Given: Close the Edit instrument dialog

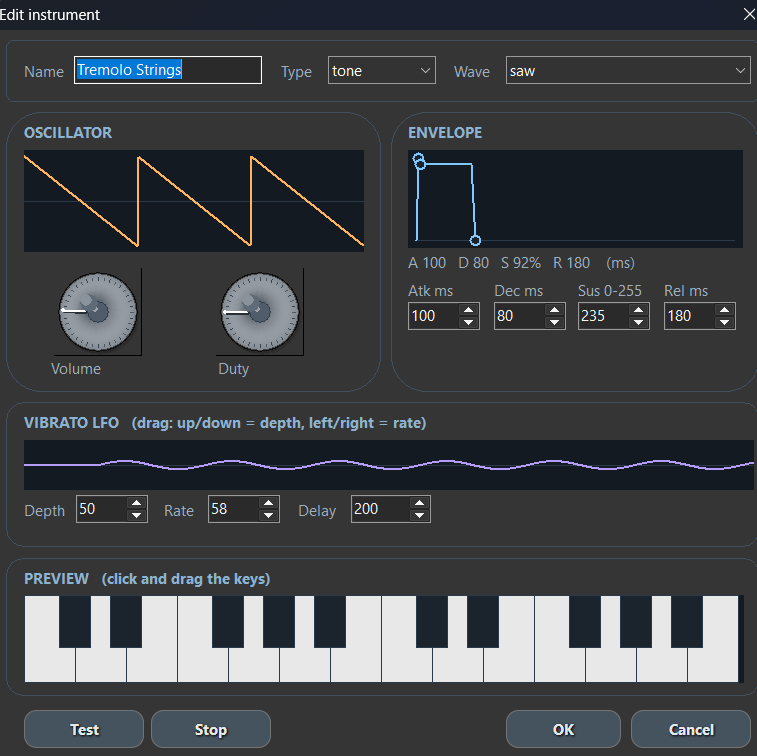Looking at the screenshot, I should coord(749,14).
